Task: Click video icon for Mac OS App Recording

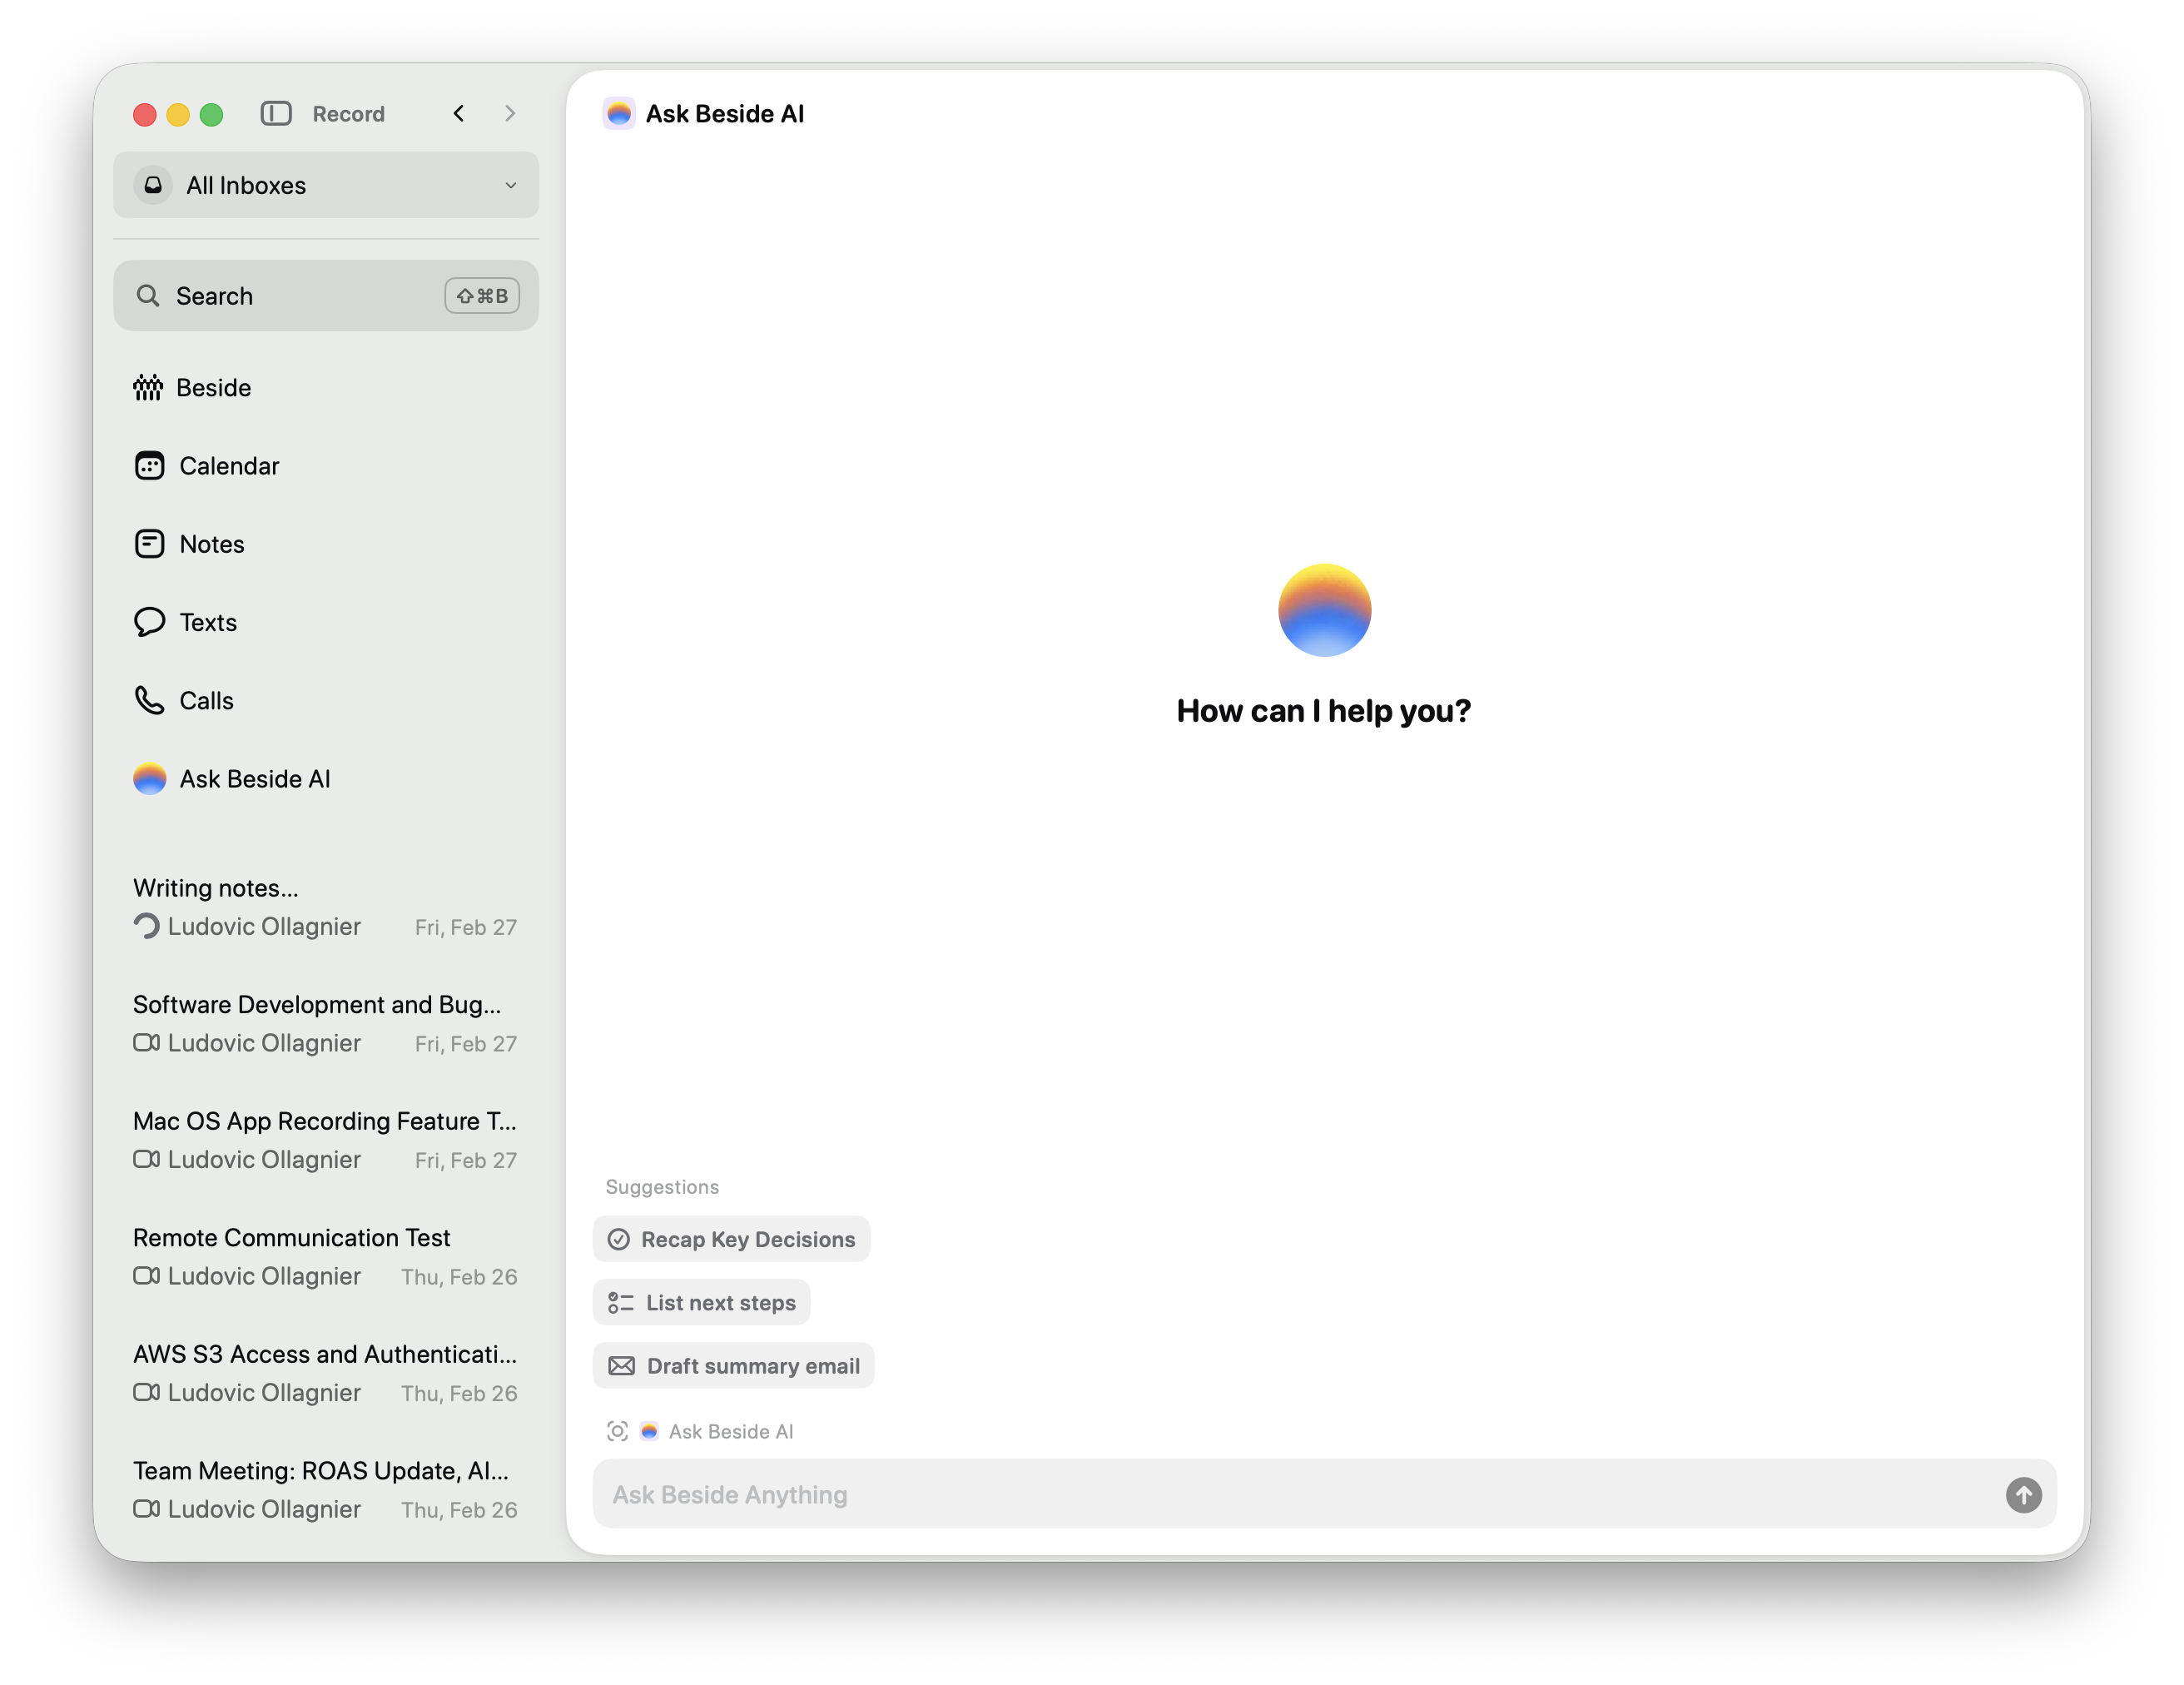Action: [147, 1160]
